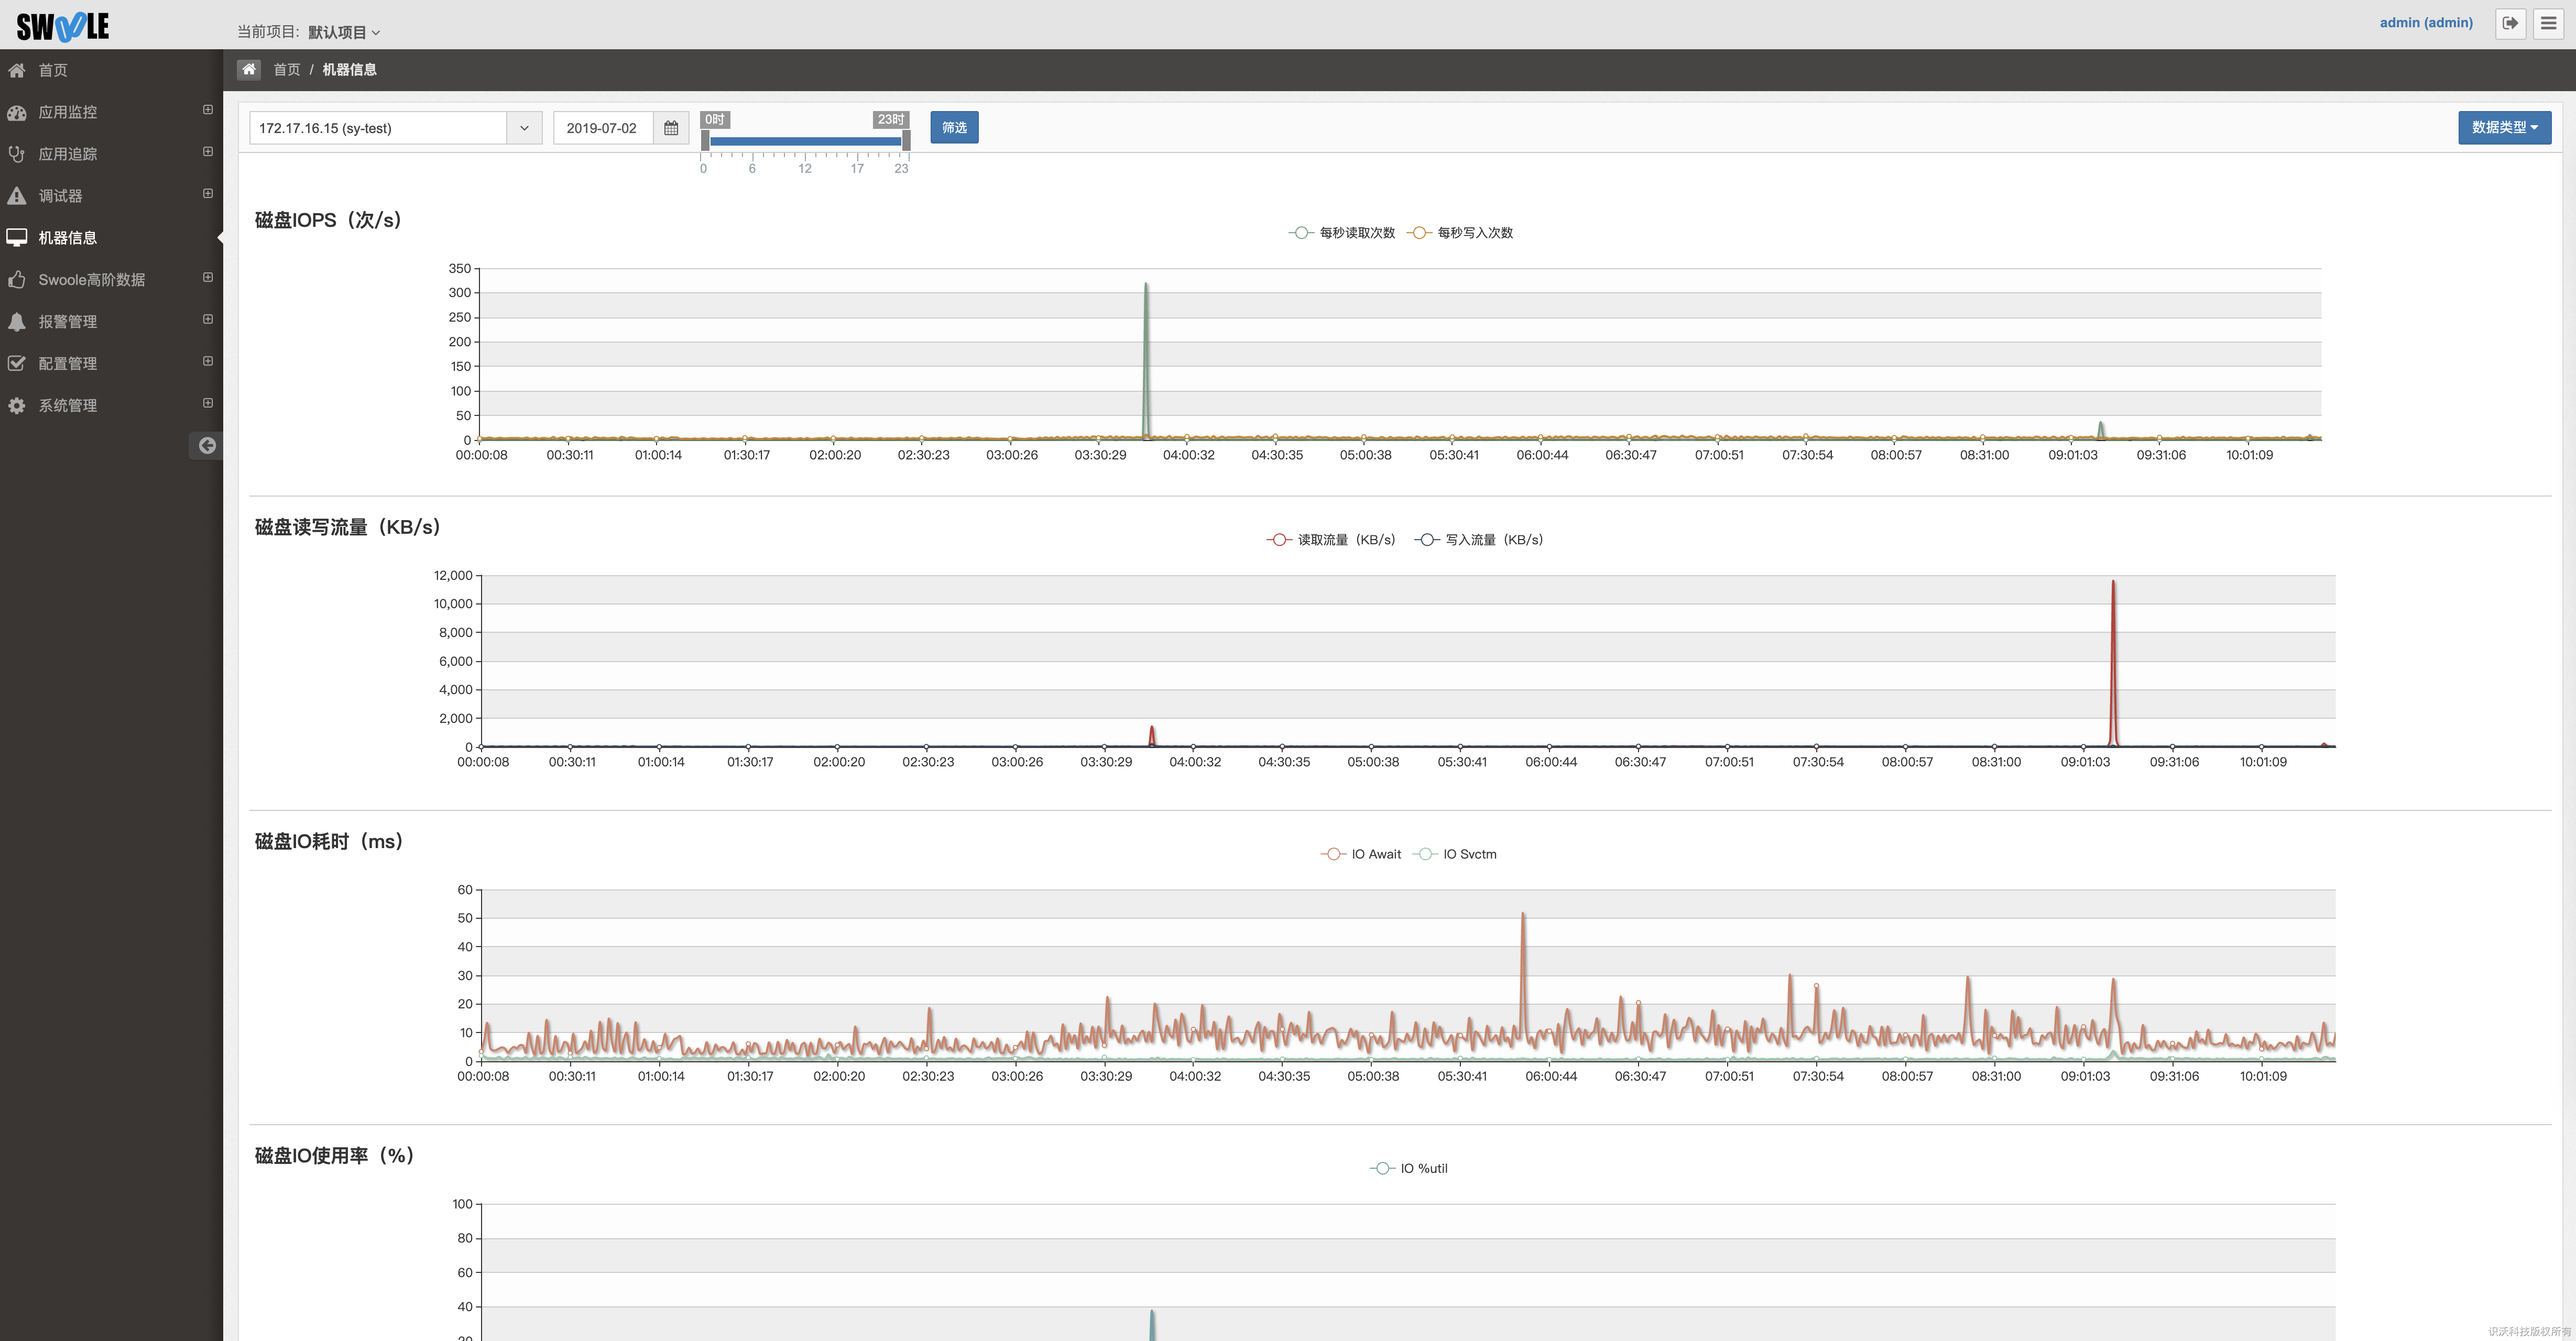The height and width of the screenshot is (1341, 2576).
Task: Click the admin (admin) user link
Action: [2426, 23]
